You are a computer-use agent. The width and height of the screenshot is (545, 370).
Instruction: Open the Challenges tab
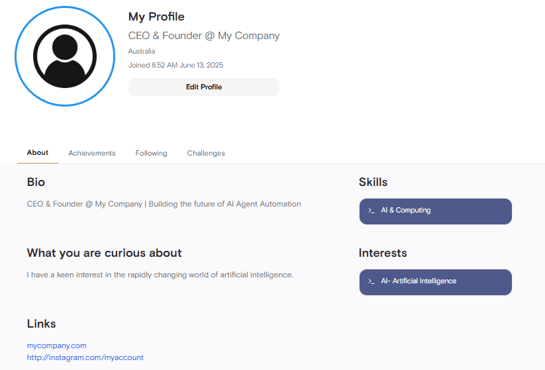(206, 153)
